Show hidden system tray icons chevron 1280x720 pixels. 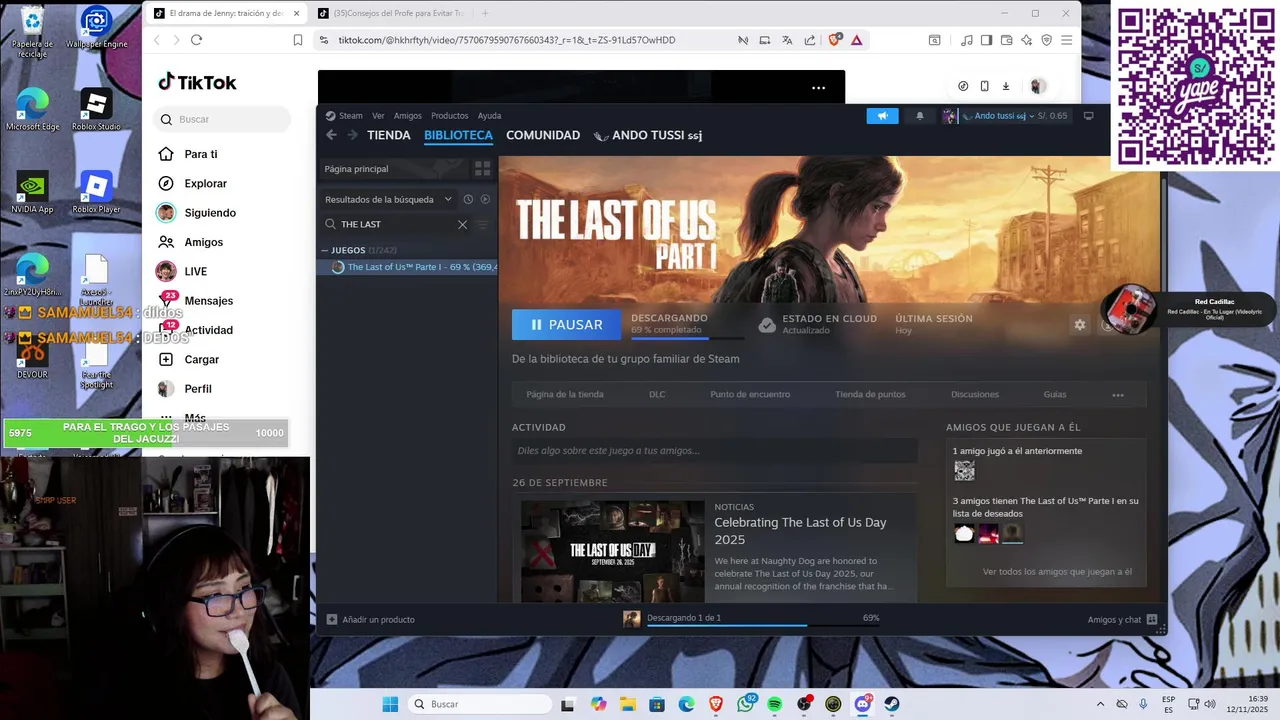point(1100,704)
